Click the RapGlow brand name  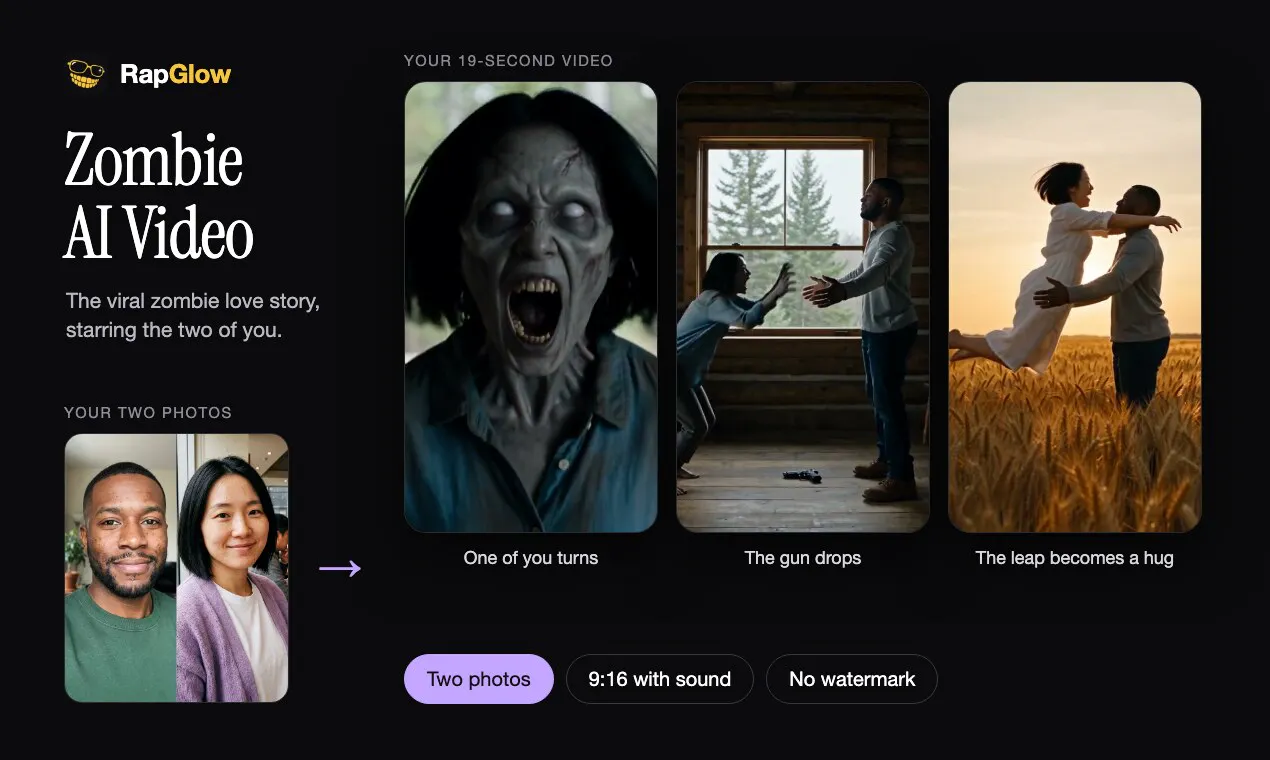pos(175,74)
